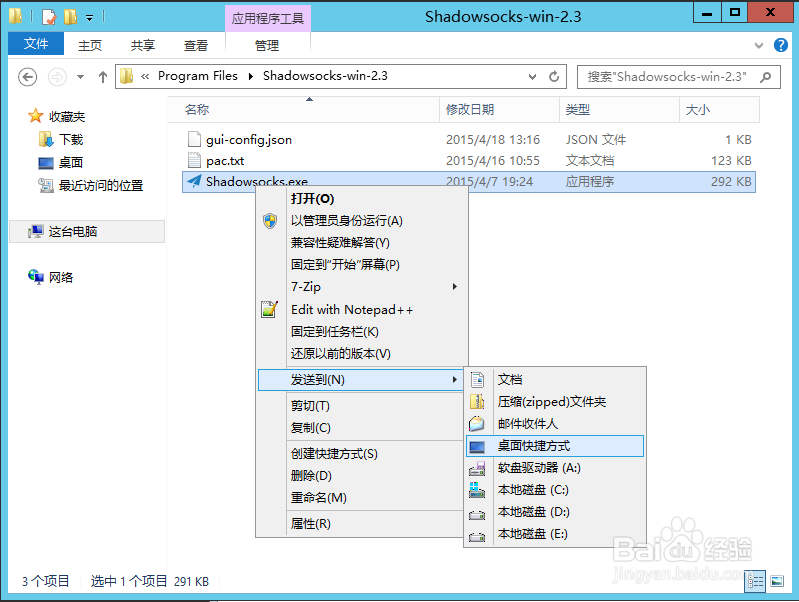
Task: Click the search magnifier icon
Action: point(765,77)
